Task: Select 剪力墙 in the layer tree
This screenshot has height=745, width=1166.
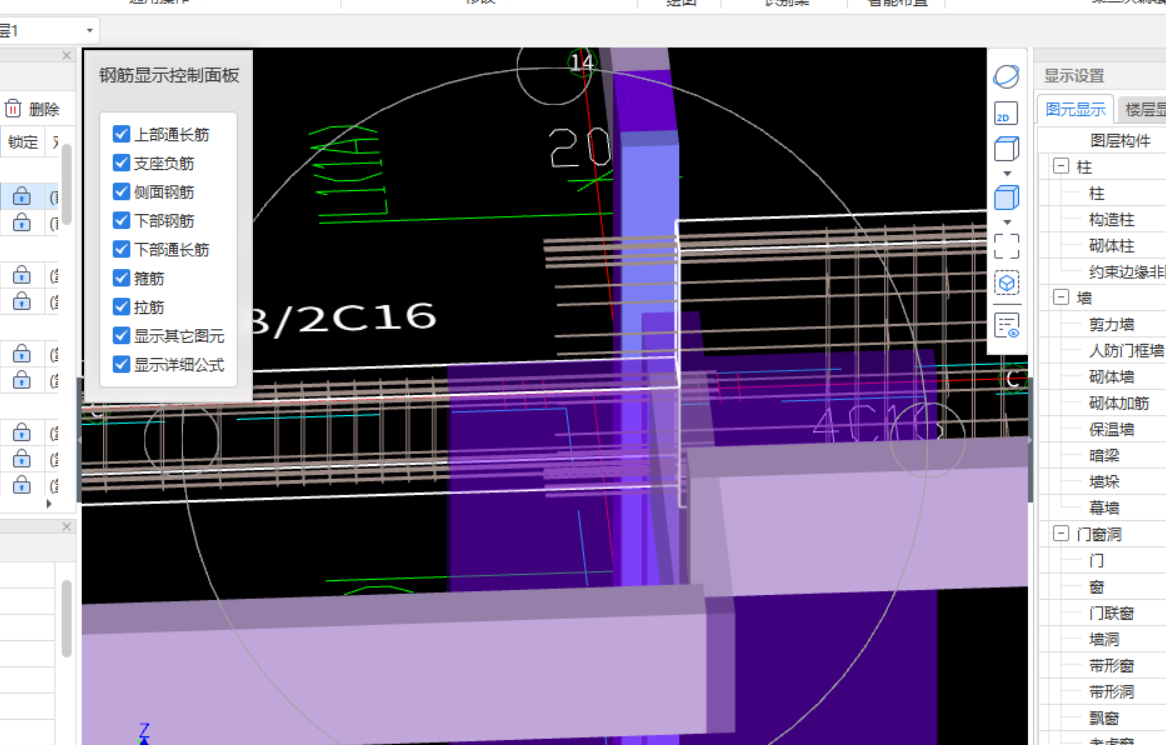Action: [1111, 324]
